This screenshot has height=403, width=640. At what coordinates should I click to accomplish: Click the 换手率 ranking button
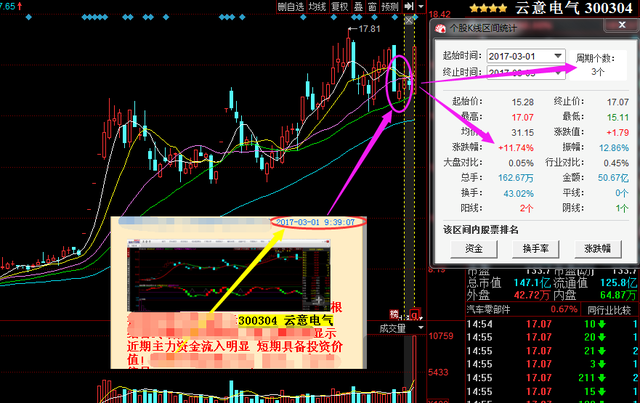coord(536,249)
